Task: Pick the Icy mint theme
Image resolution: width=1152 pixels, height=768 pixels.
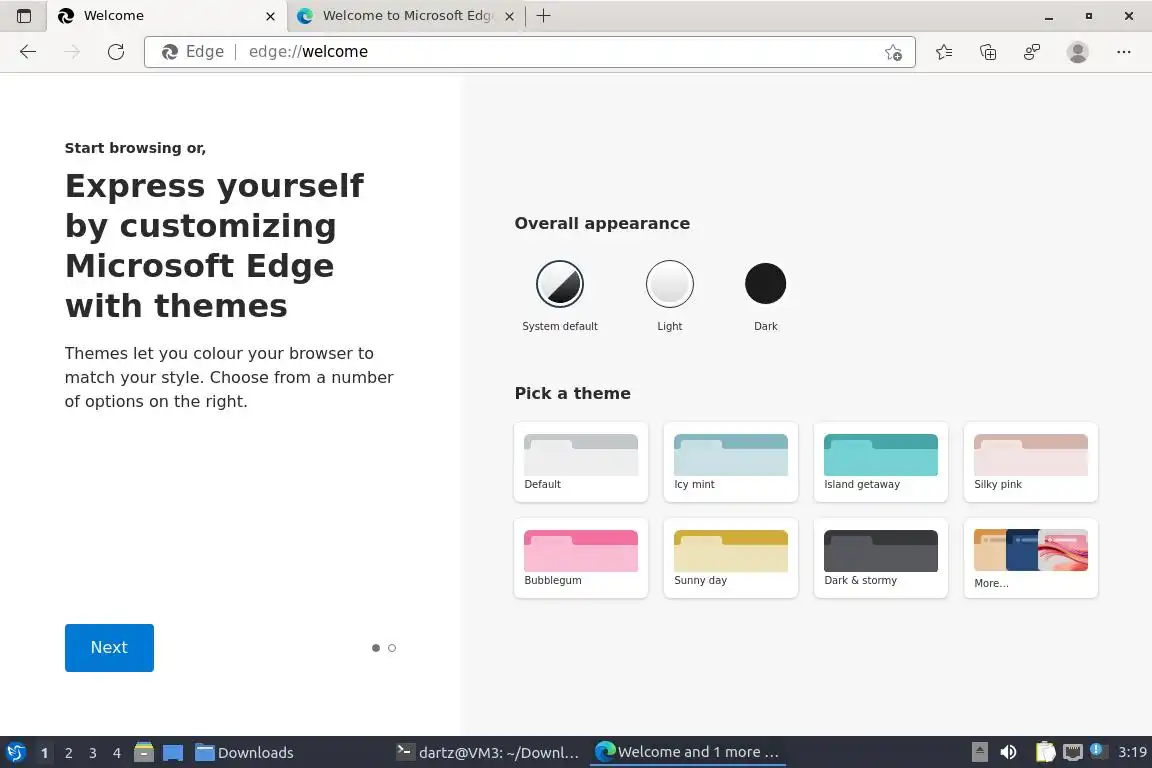Action: click(x=731, y=462)
